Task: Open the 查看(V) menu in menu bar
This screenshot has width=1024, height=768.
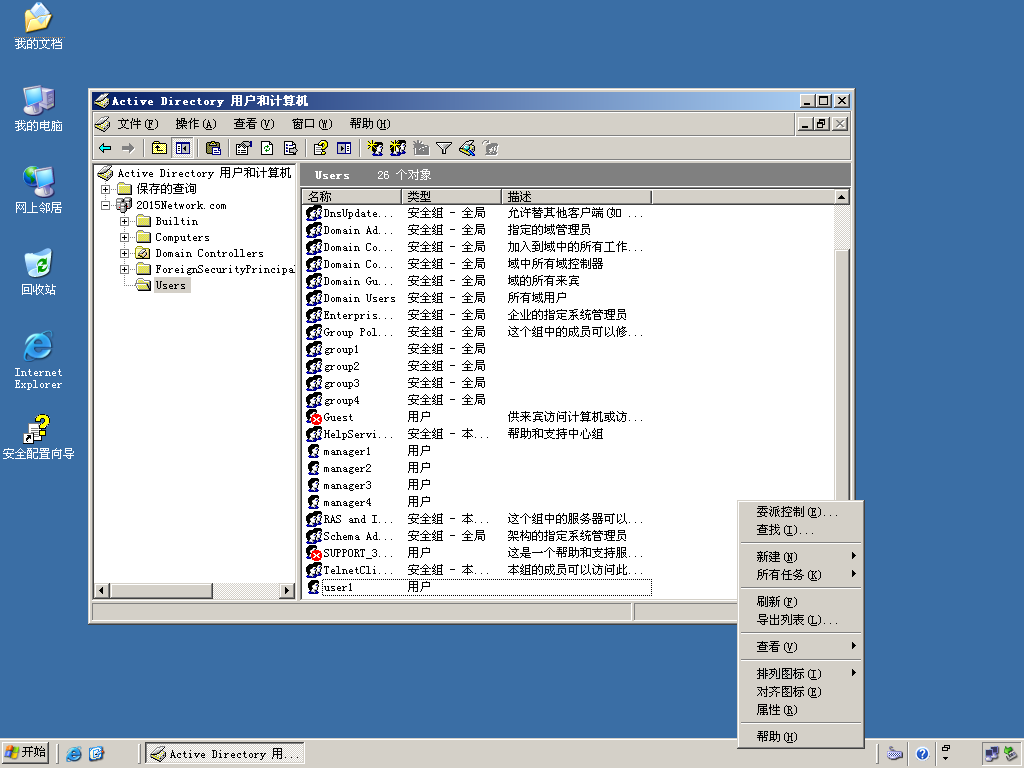Action: (x=253, y=123)
